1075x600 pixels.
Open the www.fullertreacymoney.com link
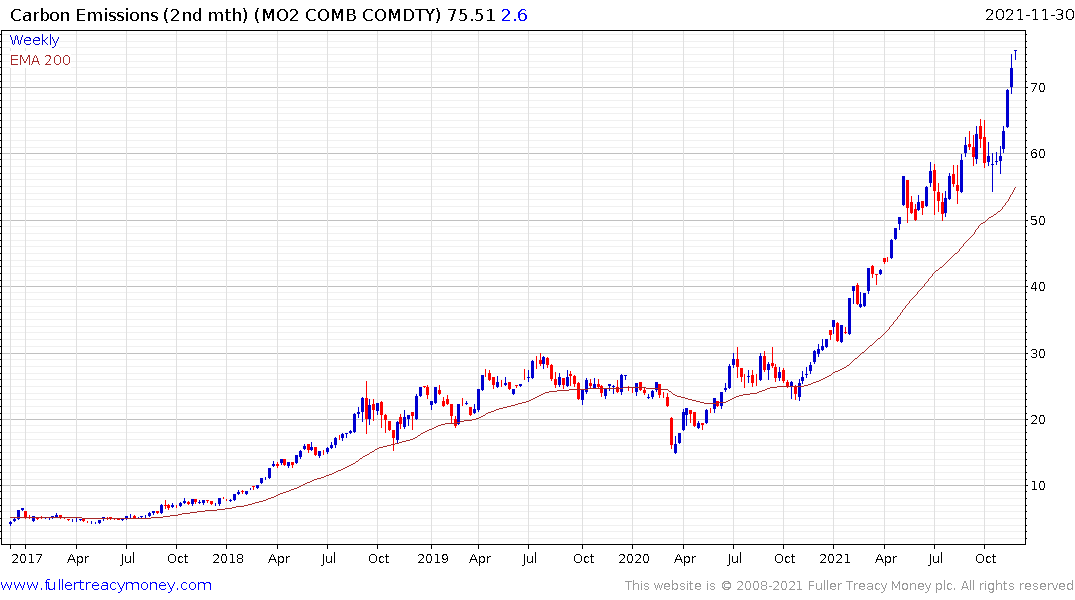pyautogui.click(x=106, y=585)
